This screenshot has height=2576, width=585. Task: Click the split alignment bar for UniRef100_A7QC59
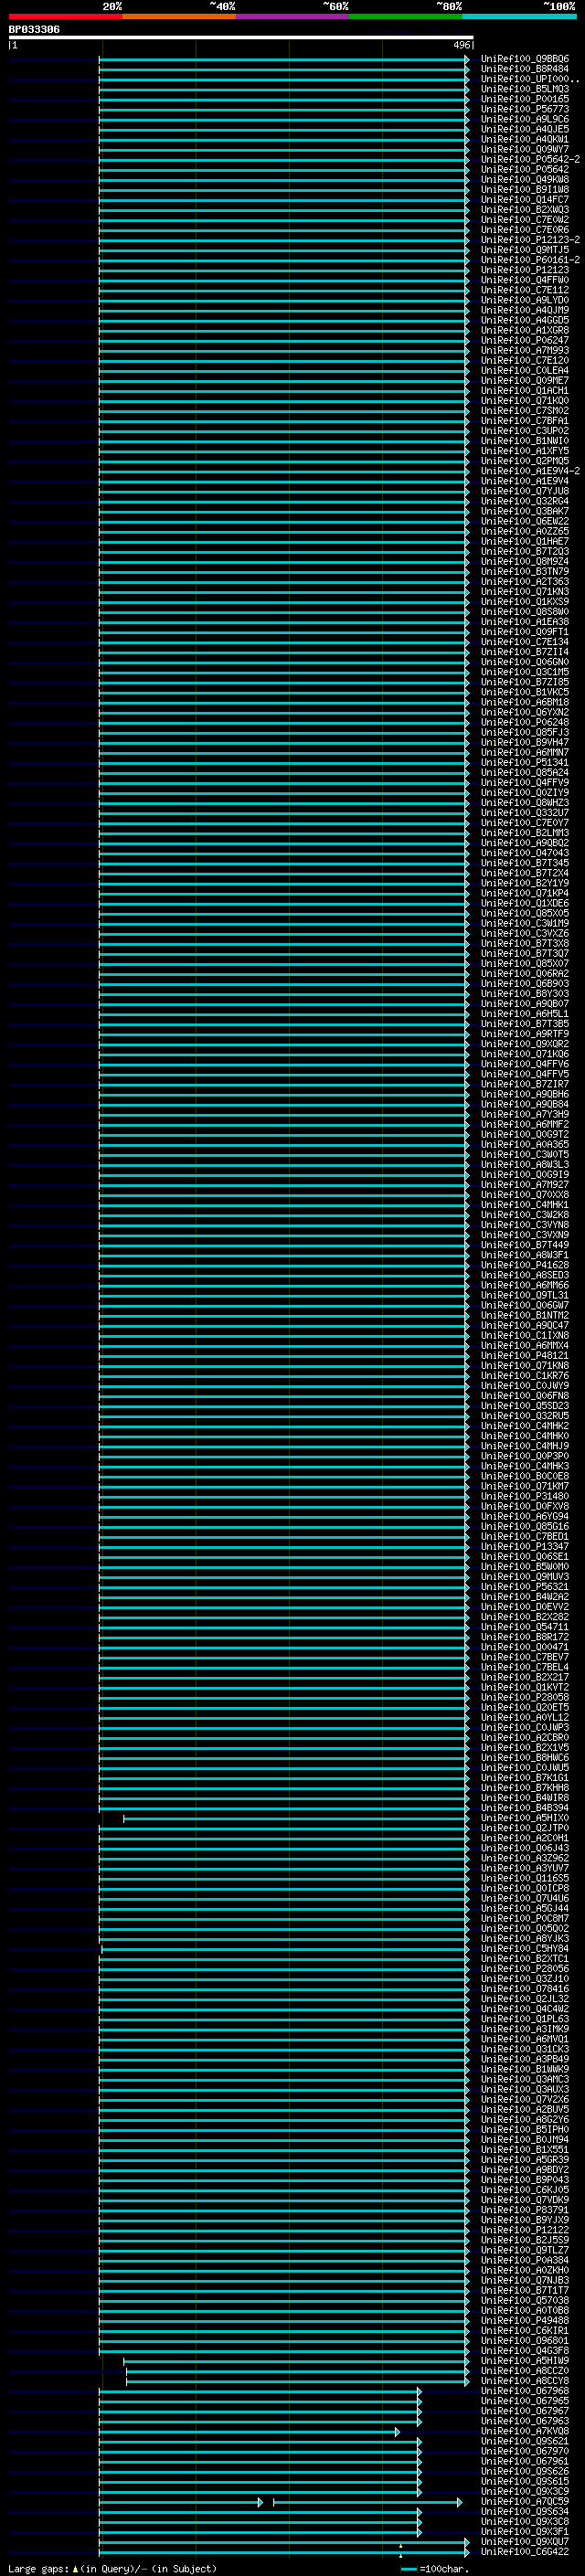pyautogui.click(x=280, y=2501)
